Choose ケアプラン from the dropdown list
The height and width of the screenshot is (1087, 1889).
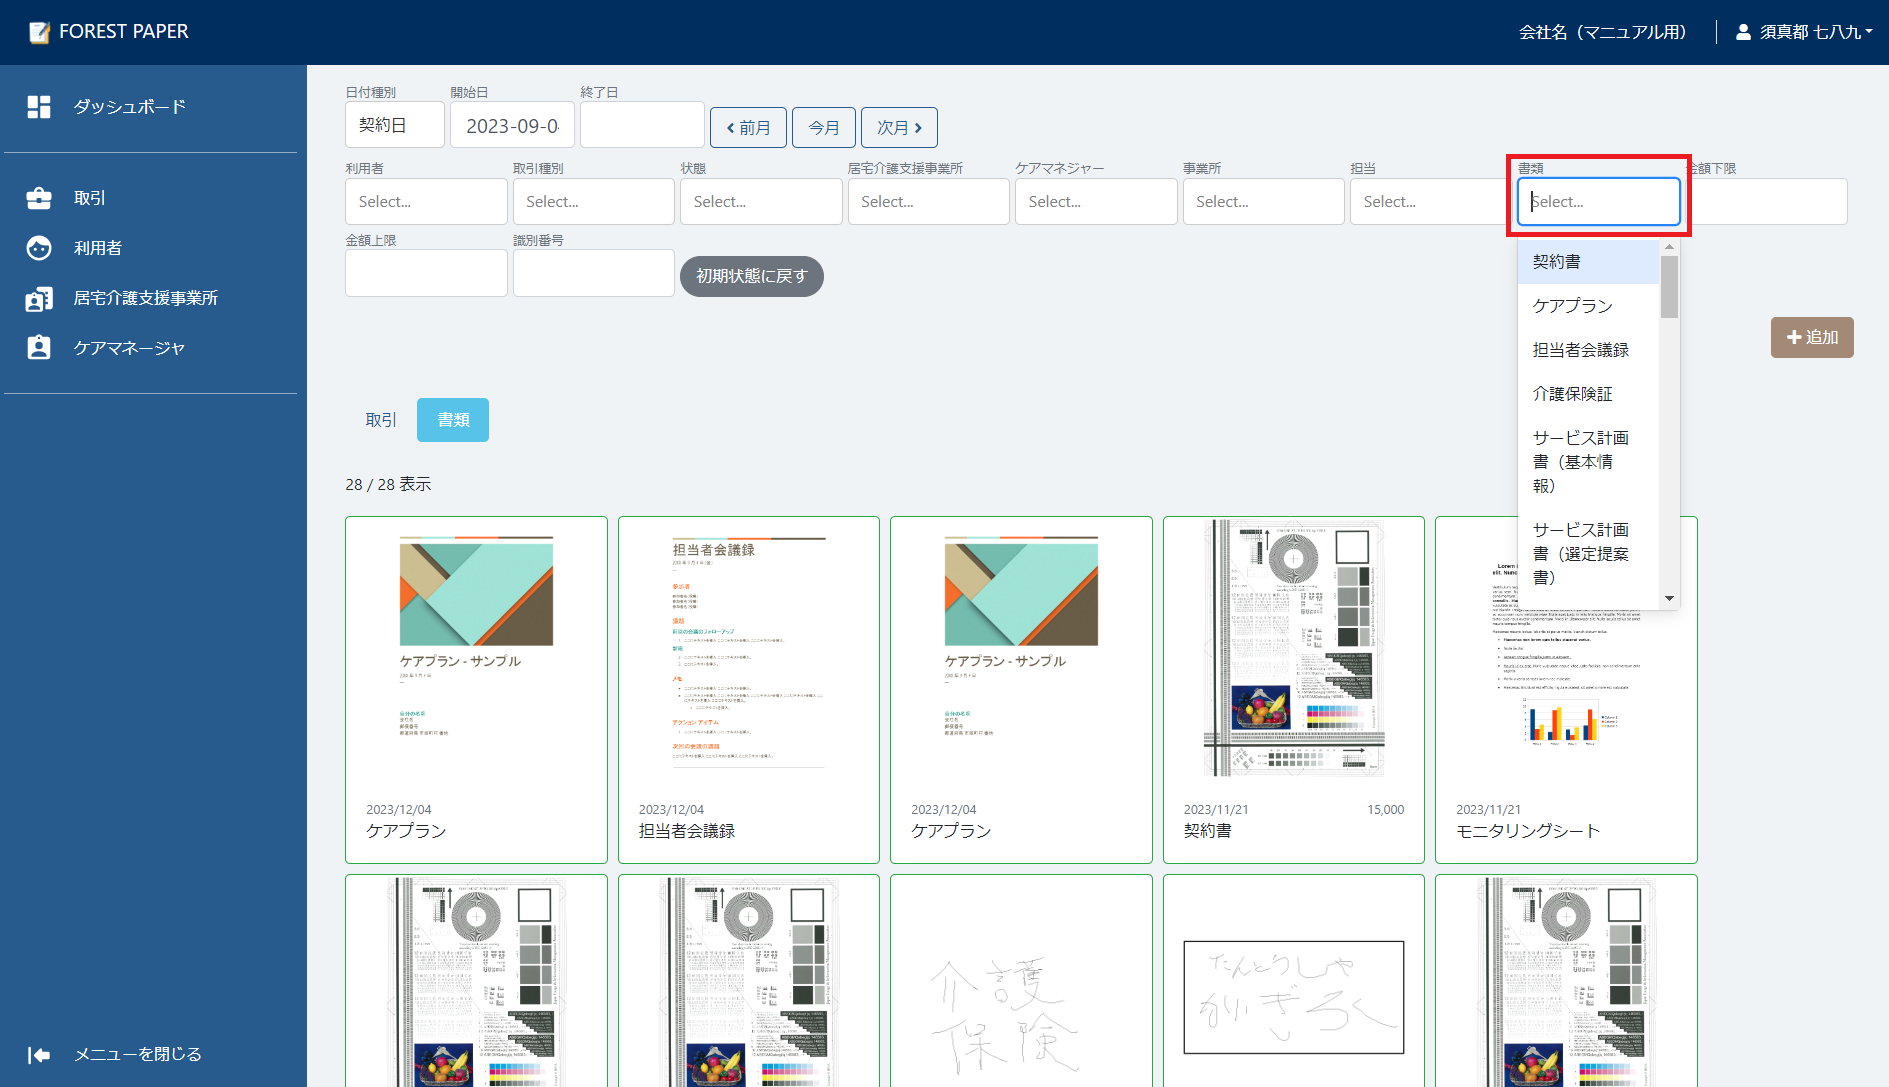tap(1572, 306)
